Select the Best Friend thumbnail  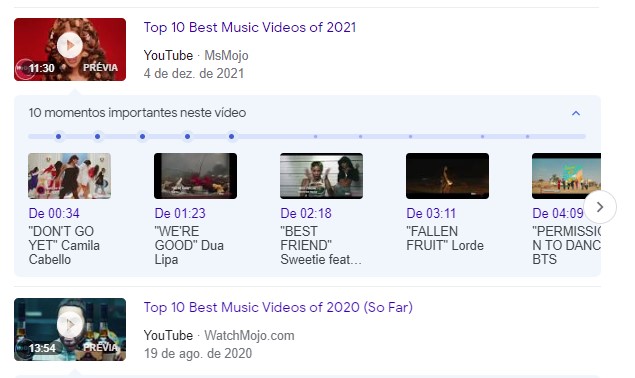tap(321, 176)
